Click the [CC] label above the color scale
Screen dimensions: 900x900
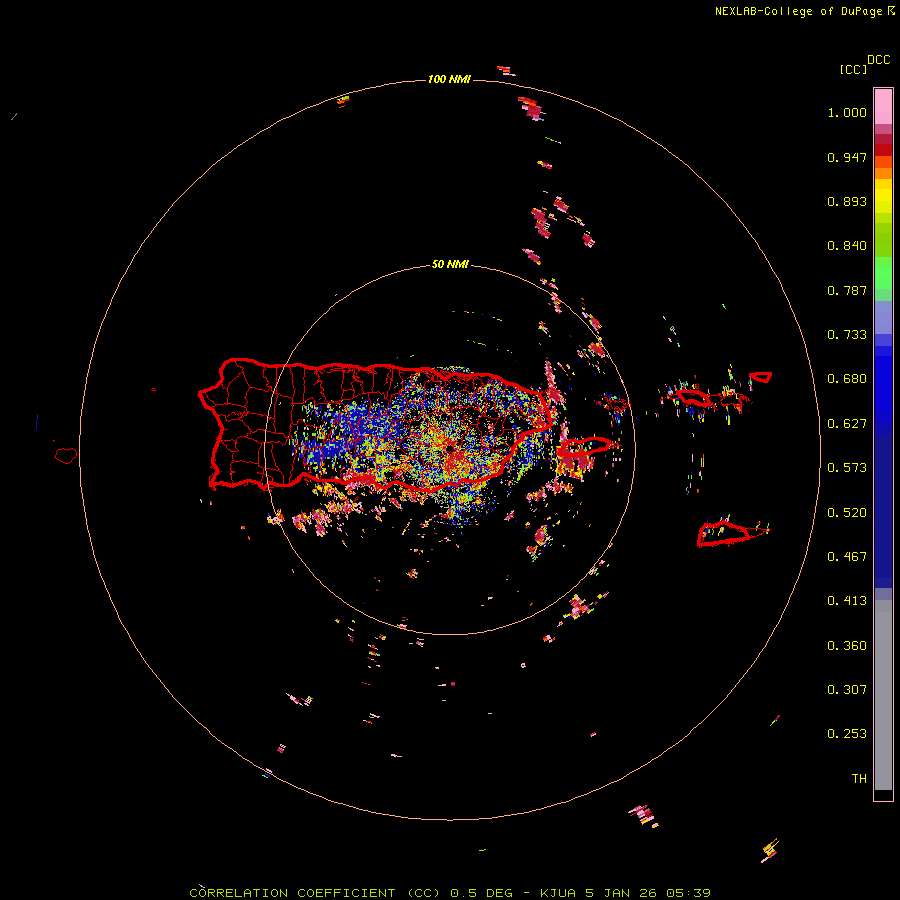point(853,69)
